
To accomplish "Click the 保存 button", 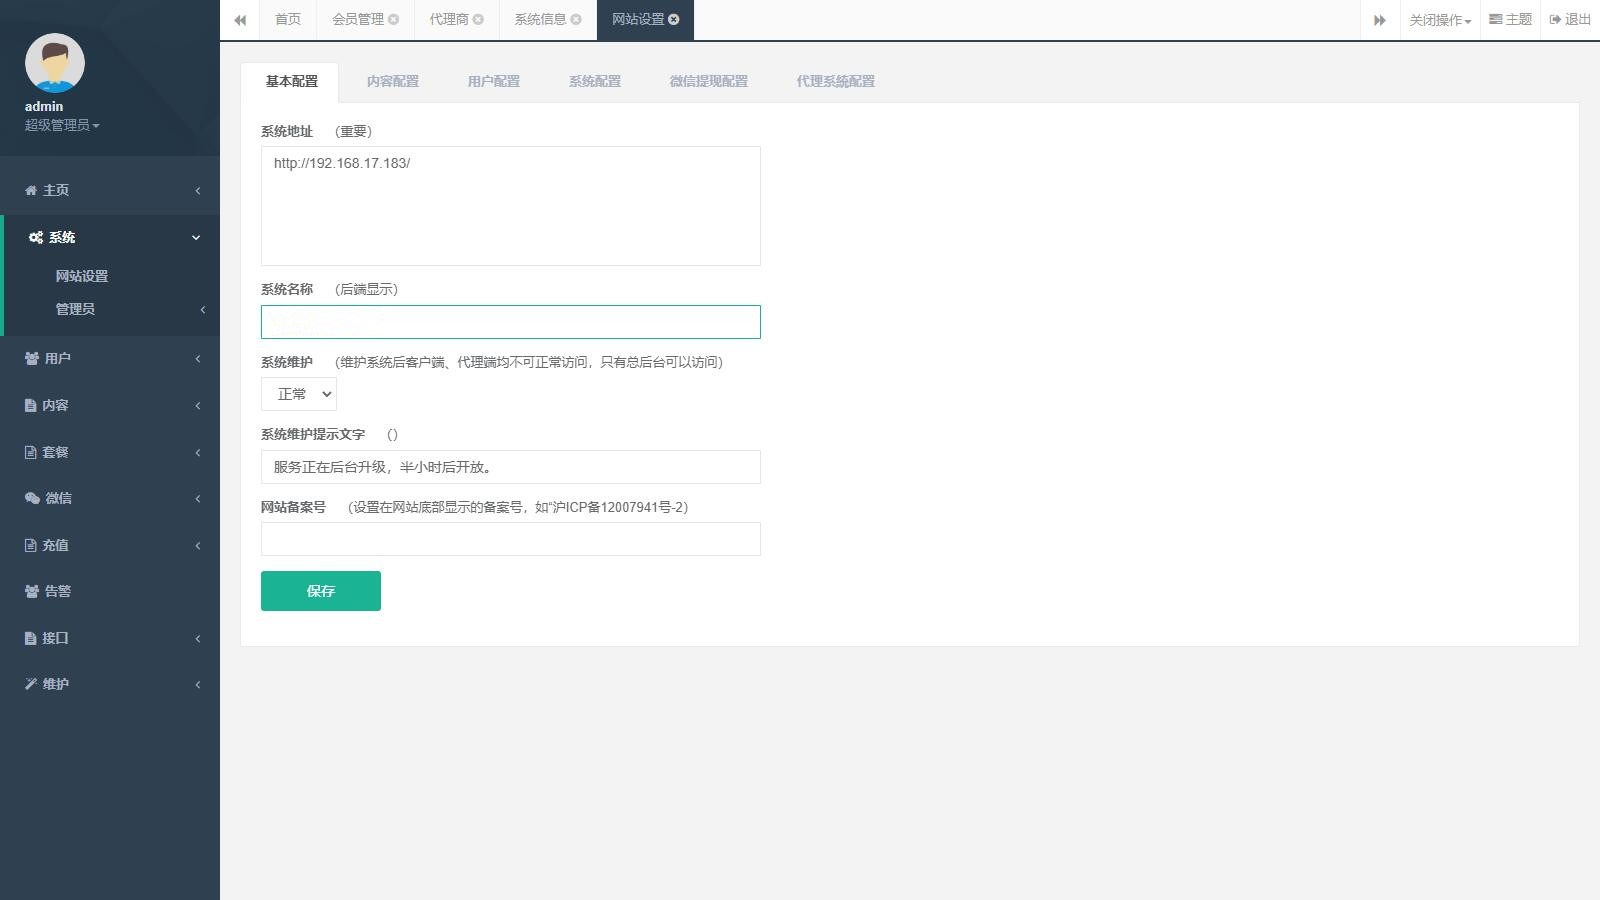I will (x=320, y=591).
